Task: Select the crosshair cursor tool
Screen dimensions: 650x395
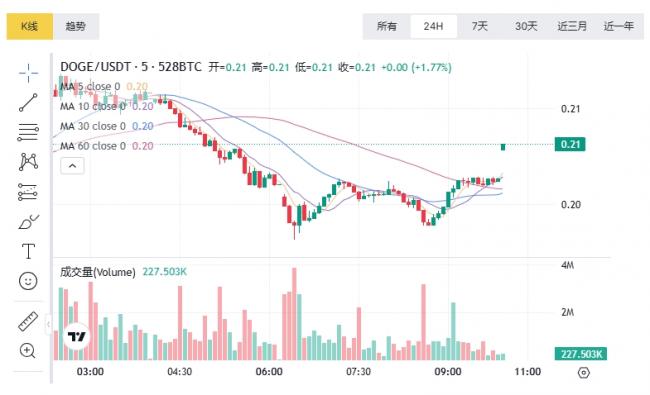Action: [x=28, y=73]
